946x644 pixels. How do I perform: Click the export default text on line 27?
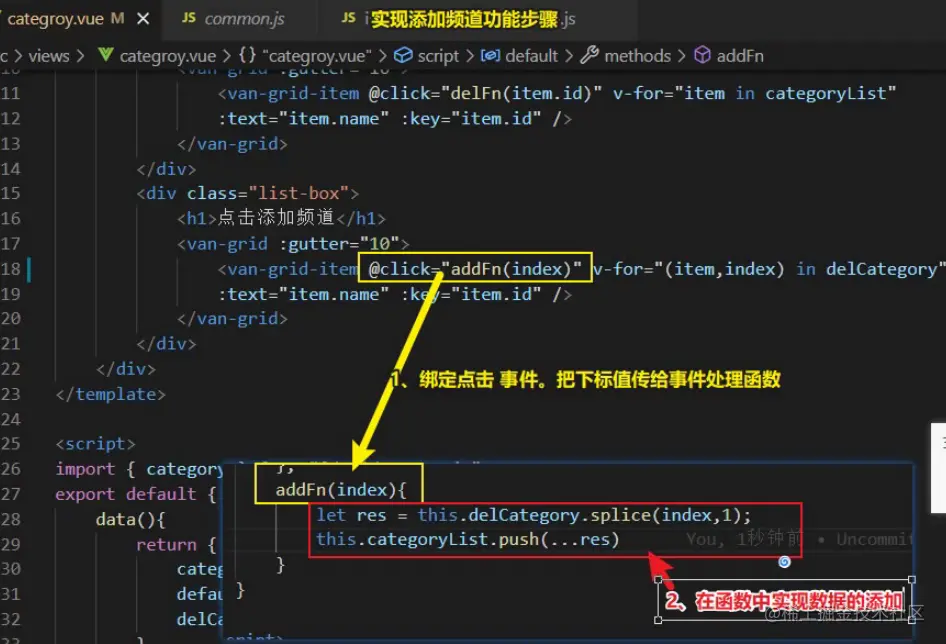coord(125,494)
